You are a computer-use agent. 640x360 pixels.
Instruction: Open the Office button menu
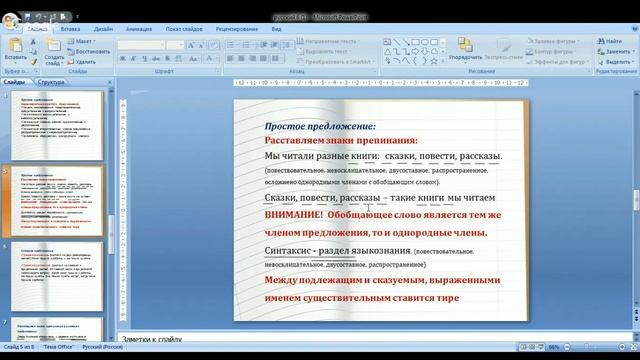tap(10, 21)
